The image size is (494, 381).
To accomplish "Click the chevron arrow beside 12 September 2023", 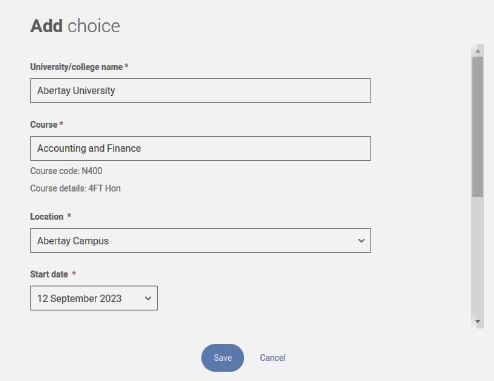I will 148,298.
